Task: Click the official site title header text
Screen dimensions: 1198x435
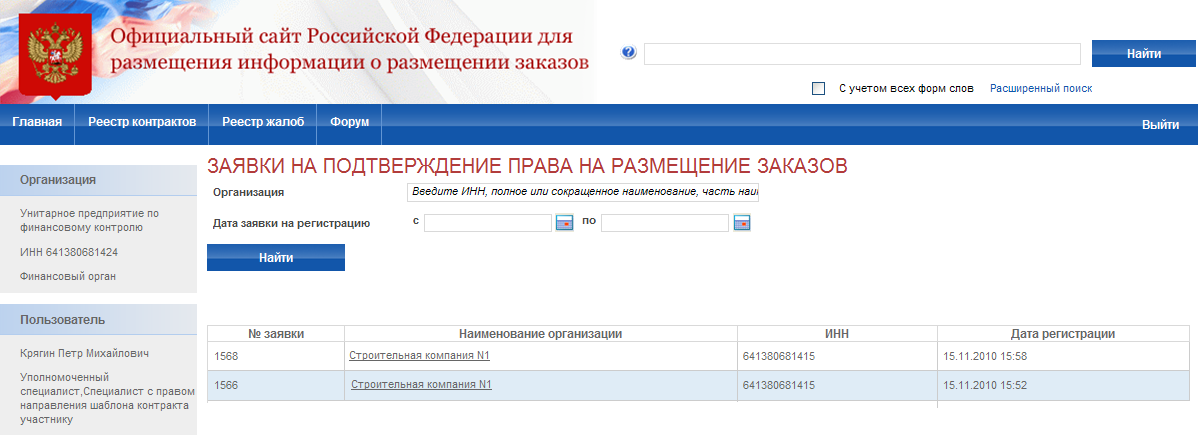Action: click(x=350, y=49)
